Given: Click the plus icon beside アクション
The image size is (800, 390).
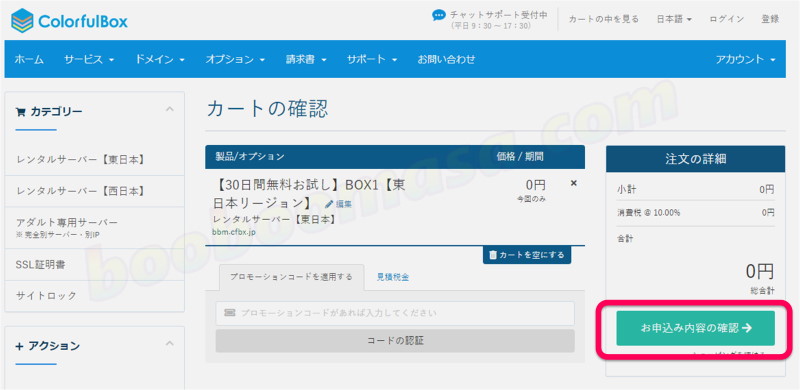Looking at the screenshot, I should point(19,347).
